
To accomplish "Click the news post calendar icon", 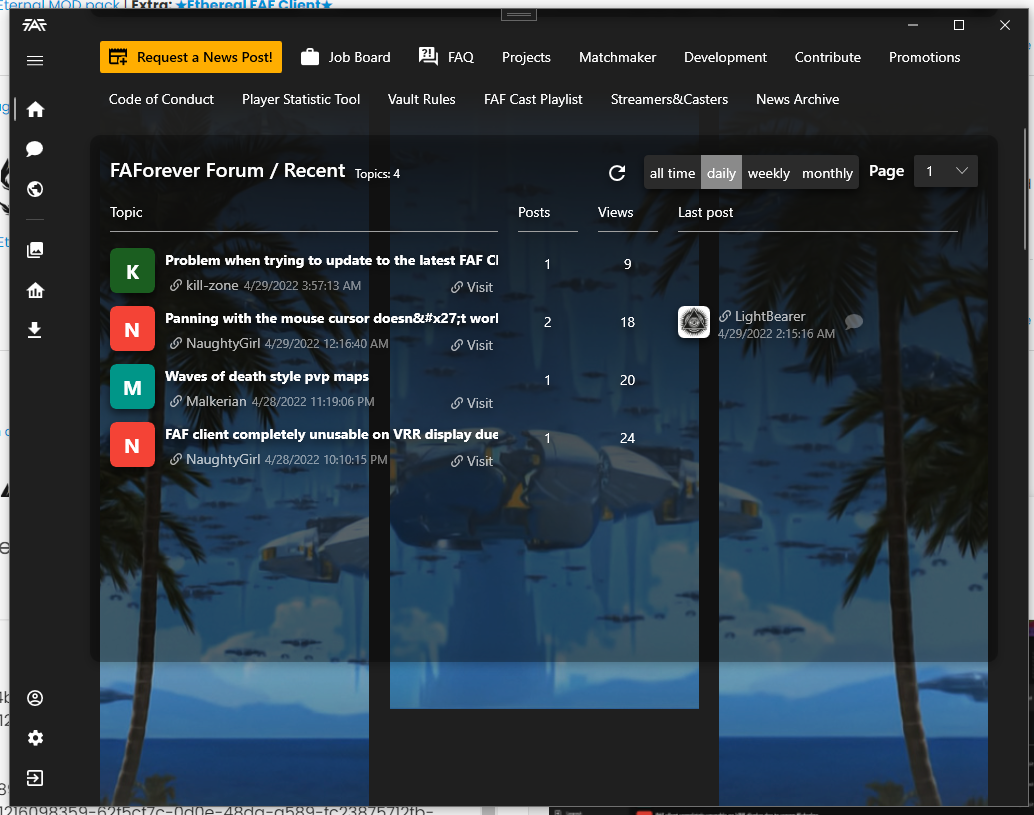I will tap(118, 57).
